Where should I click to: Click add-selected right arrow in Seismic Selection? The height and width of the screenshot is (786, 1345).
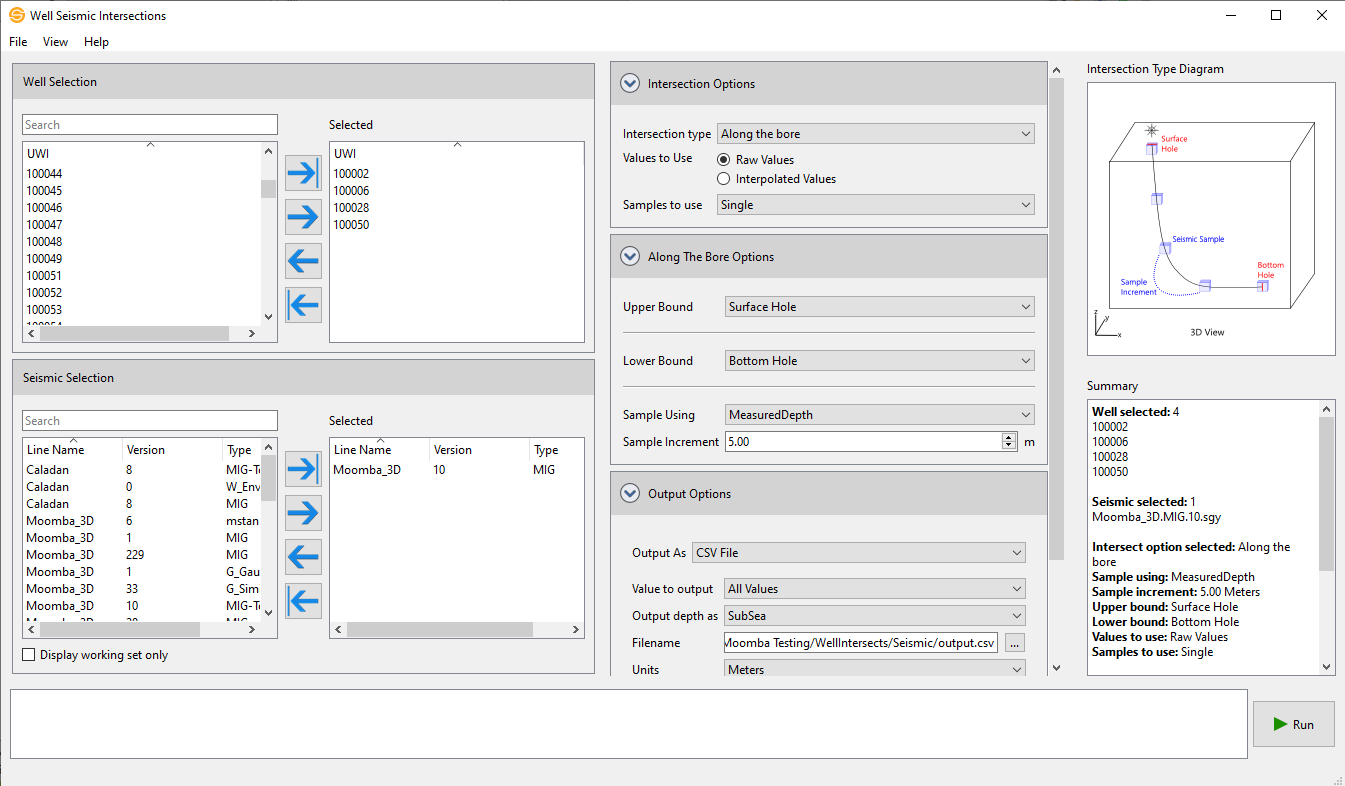[303, 513]
